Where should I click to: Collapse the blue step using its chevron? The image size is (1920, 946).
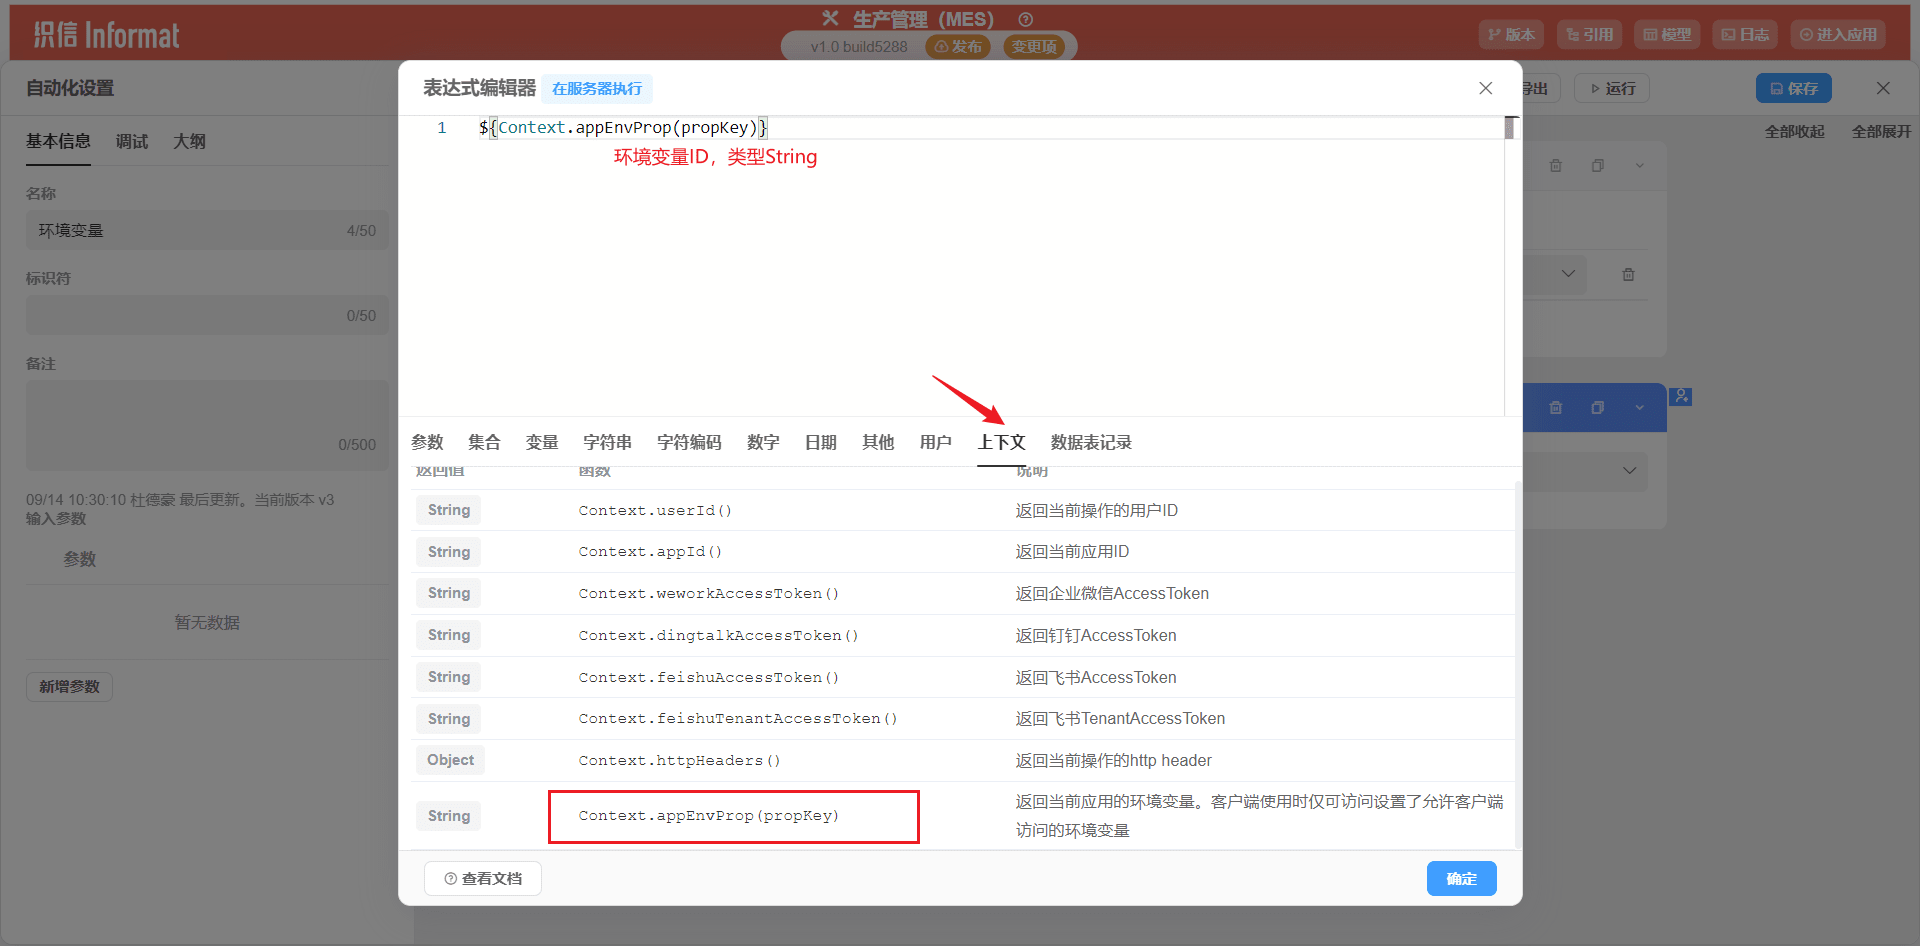1639,407
